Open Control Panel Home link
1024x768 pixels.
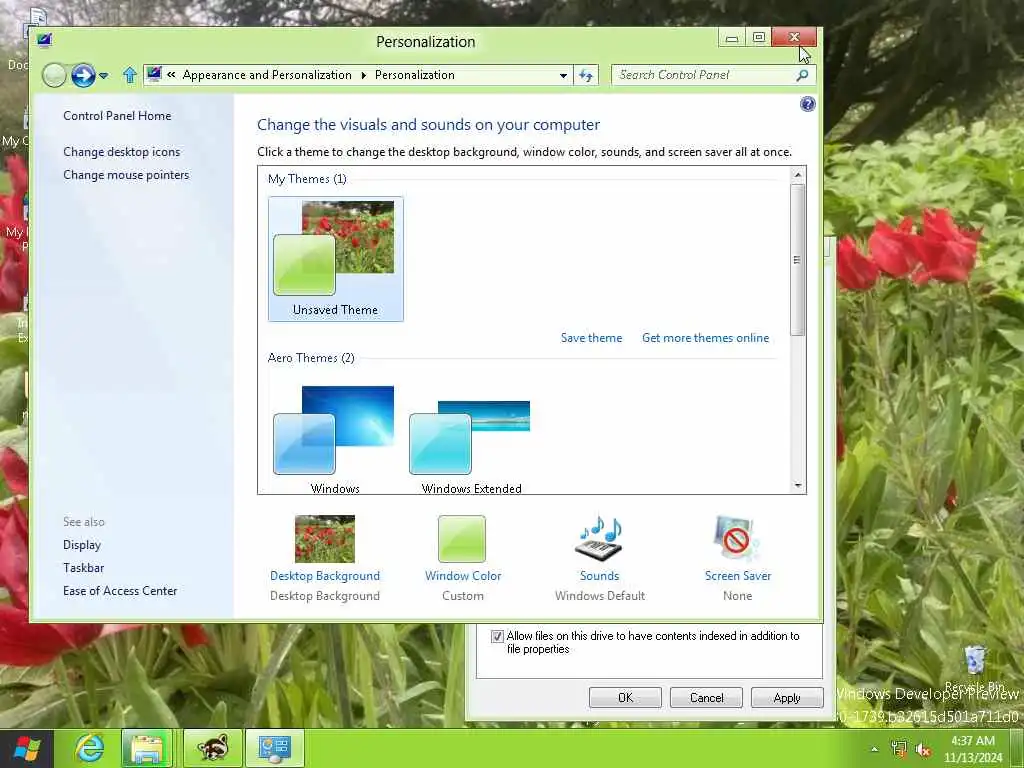pyautogui.click(x=117, y=116)
